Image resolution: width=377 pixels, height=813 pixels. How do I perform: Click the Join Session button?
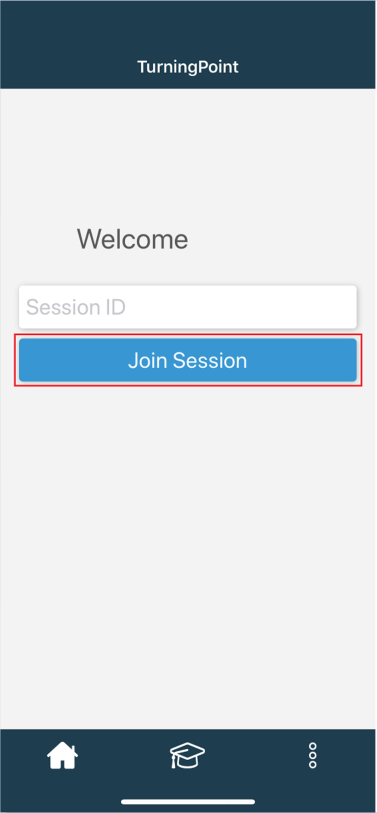coord(188,360)
